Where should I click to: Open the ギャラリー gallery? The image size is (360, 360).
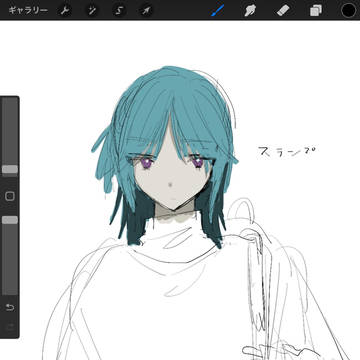pyautogui.click(x=28, y=10)
